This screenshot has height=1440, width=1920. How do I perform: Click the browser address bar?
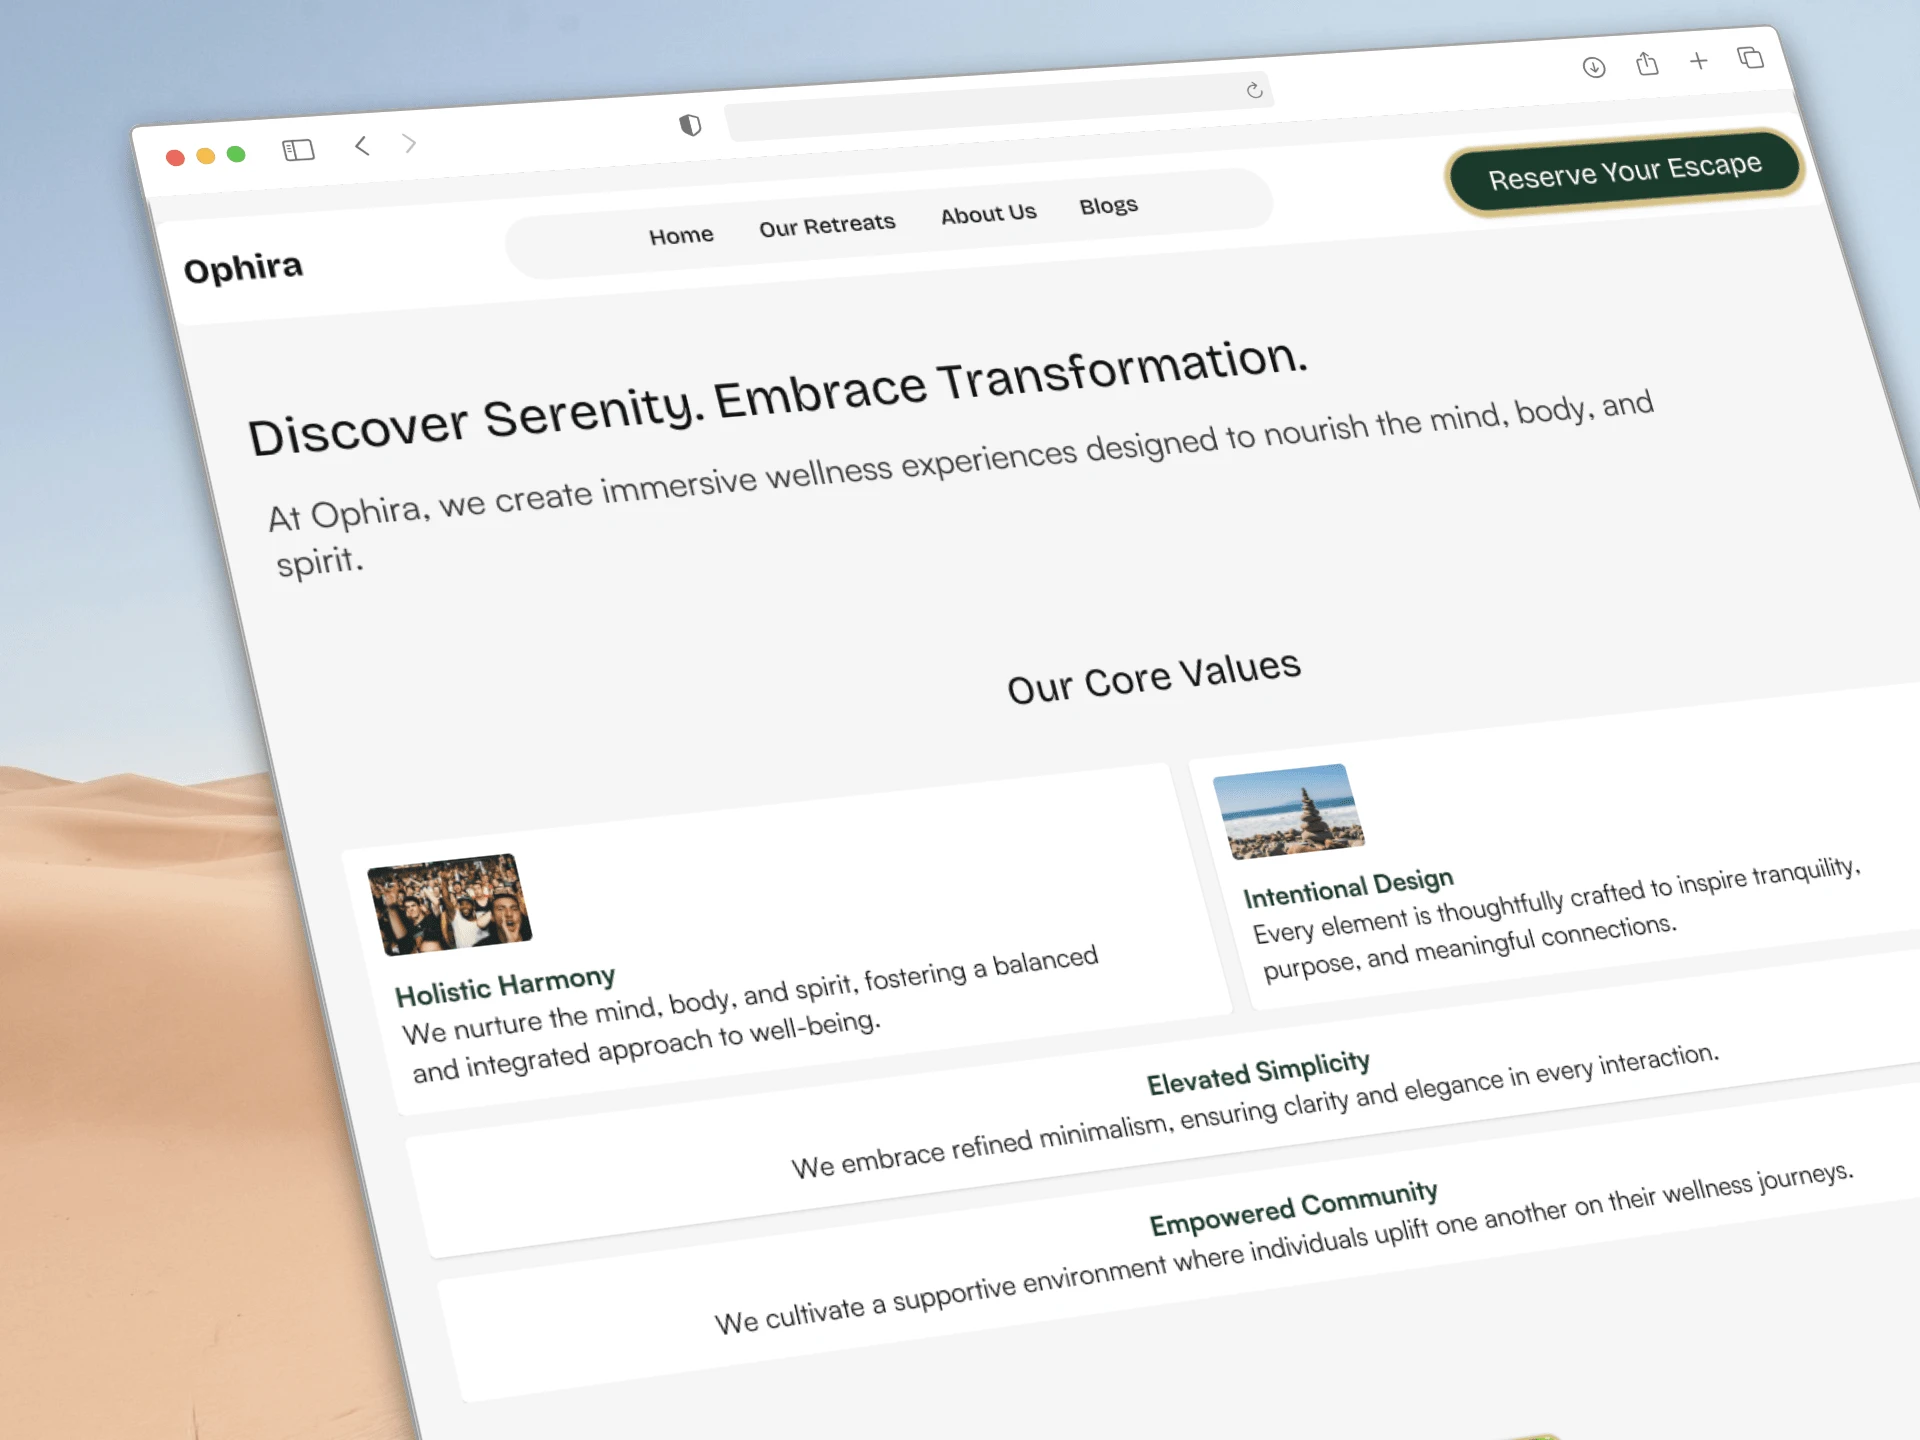tap(998, 106)
